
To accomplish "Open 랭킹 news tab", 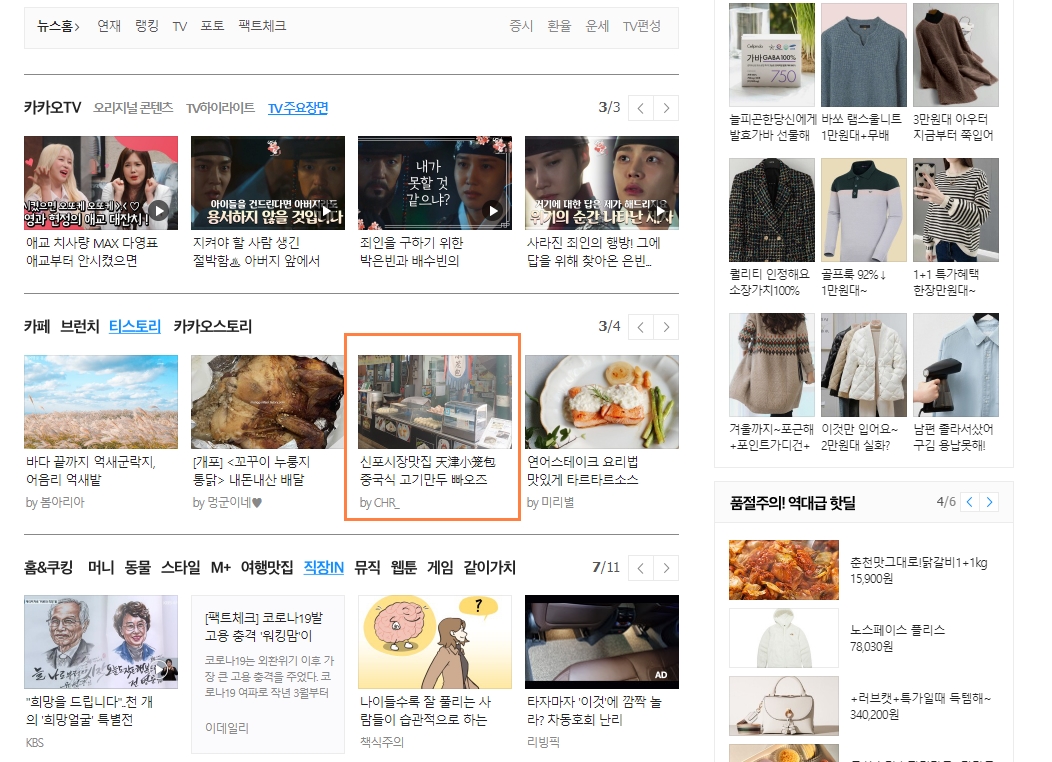I will tap(147, 25).
